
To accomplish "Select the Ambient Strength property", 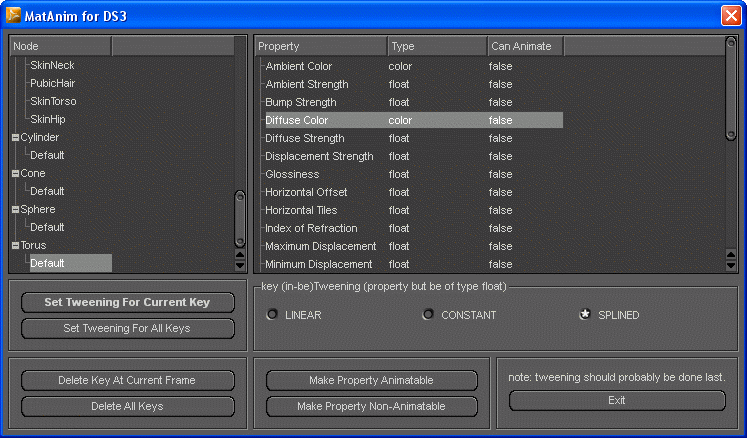I will (x=307, y=84).
